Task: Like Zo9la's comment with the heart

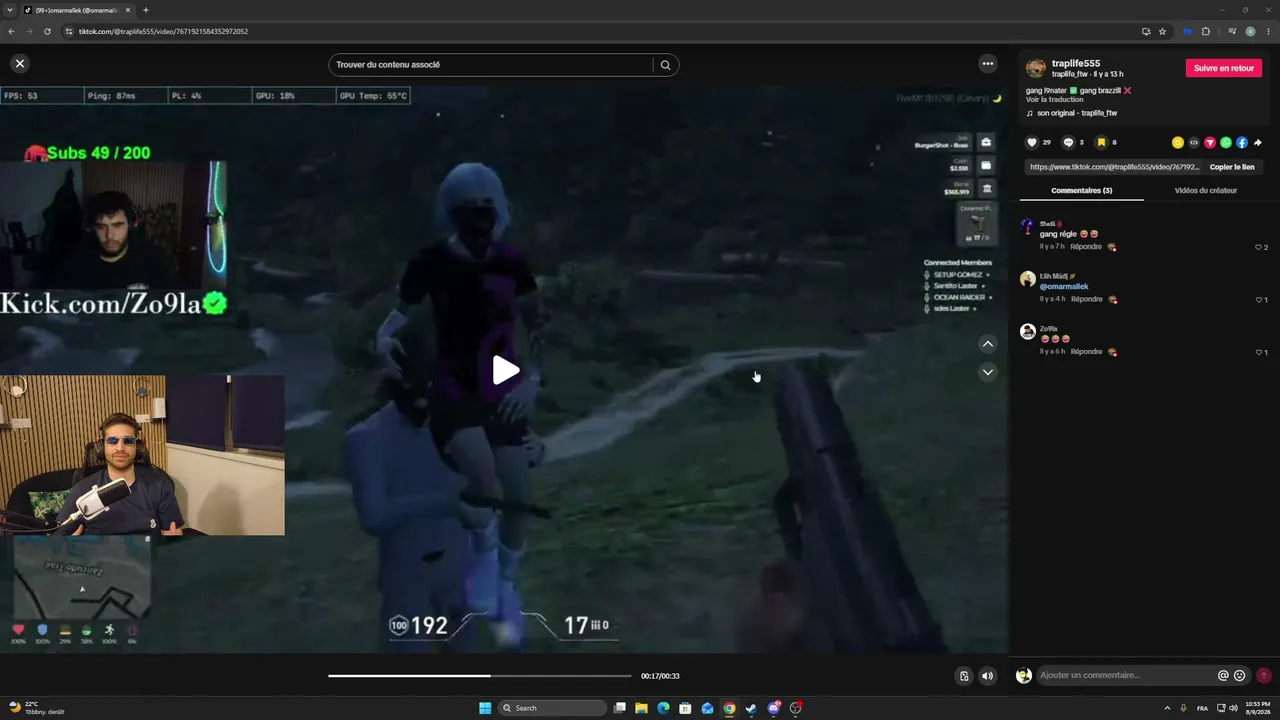Action: click(1261, 352)
